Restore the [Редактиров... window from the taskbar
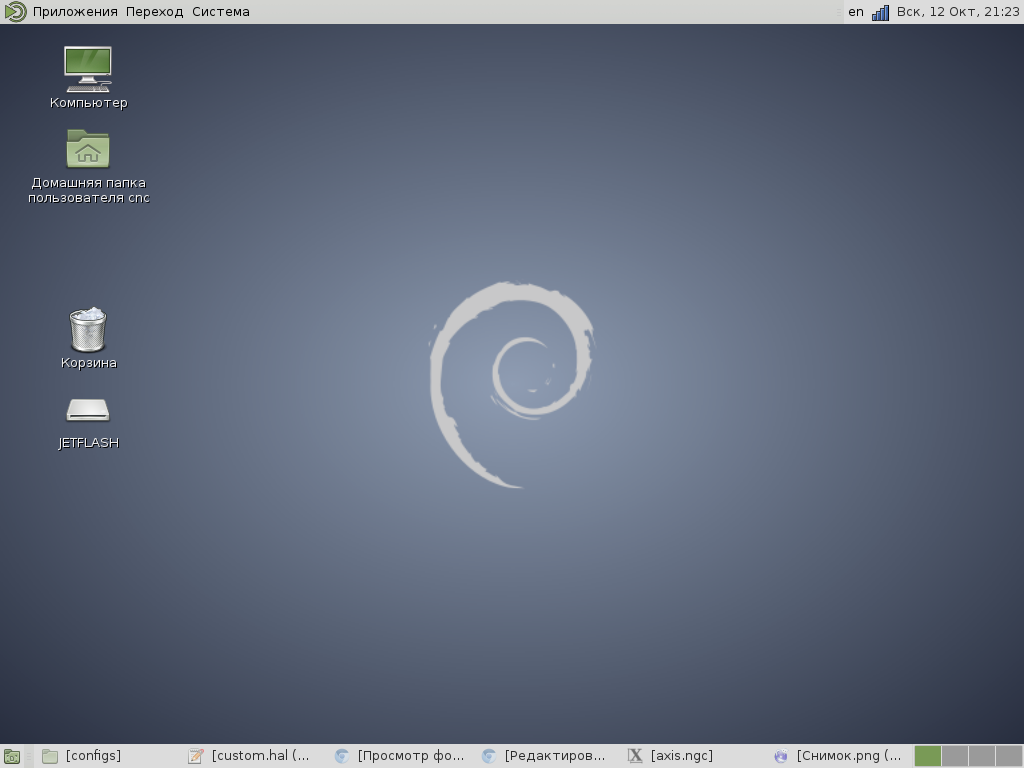Viewport: 1024px width, 768px height. (x=547, y=756)
